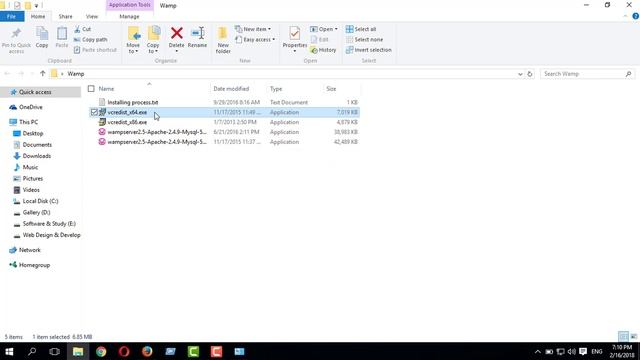Click ENG language indicator in tray

tap(597, 351)
